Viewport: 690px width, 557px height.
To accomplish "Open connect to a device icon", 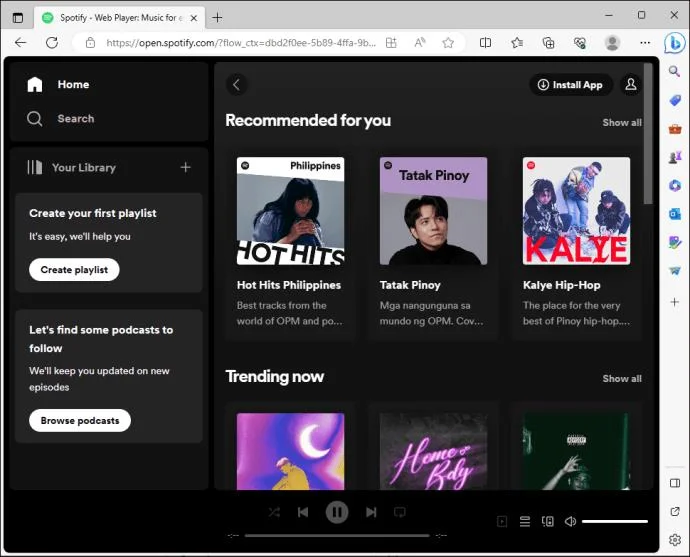I will click(548, 521).
